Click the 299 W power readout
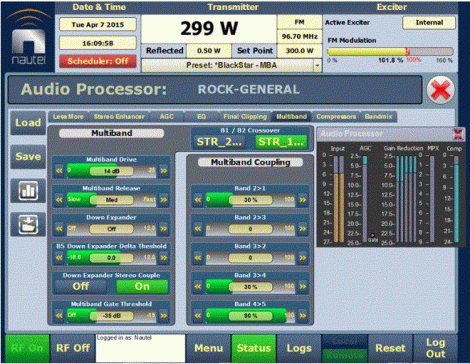Screen dimensions: 470x364 [x=209, y=28]
